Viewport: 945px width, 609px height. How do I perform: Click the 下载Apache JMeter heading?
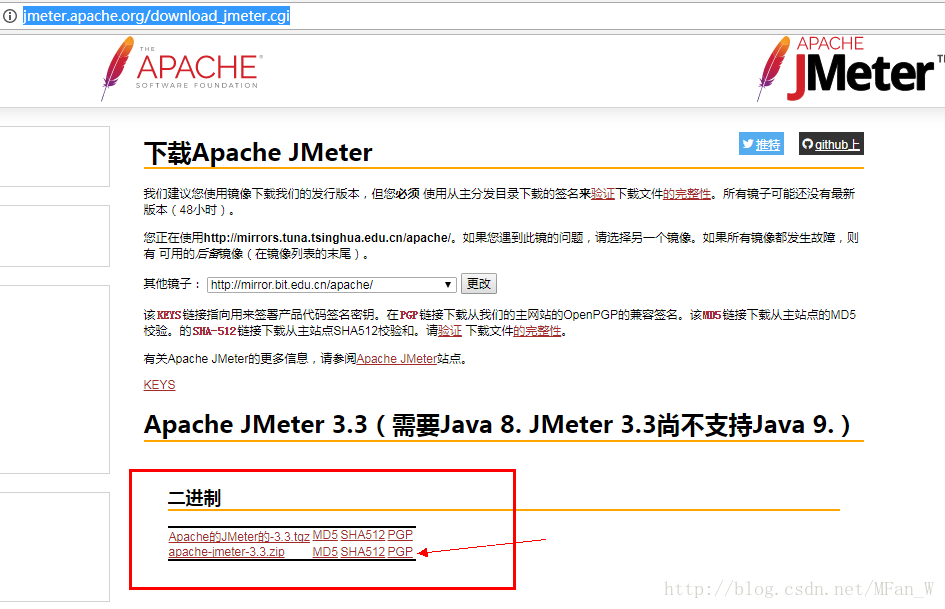[x=258, y=153]
